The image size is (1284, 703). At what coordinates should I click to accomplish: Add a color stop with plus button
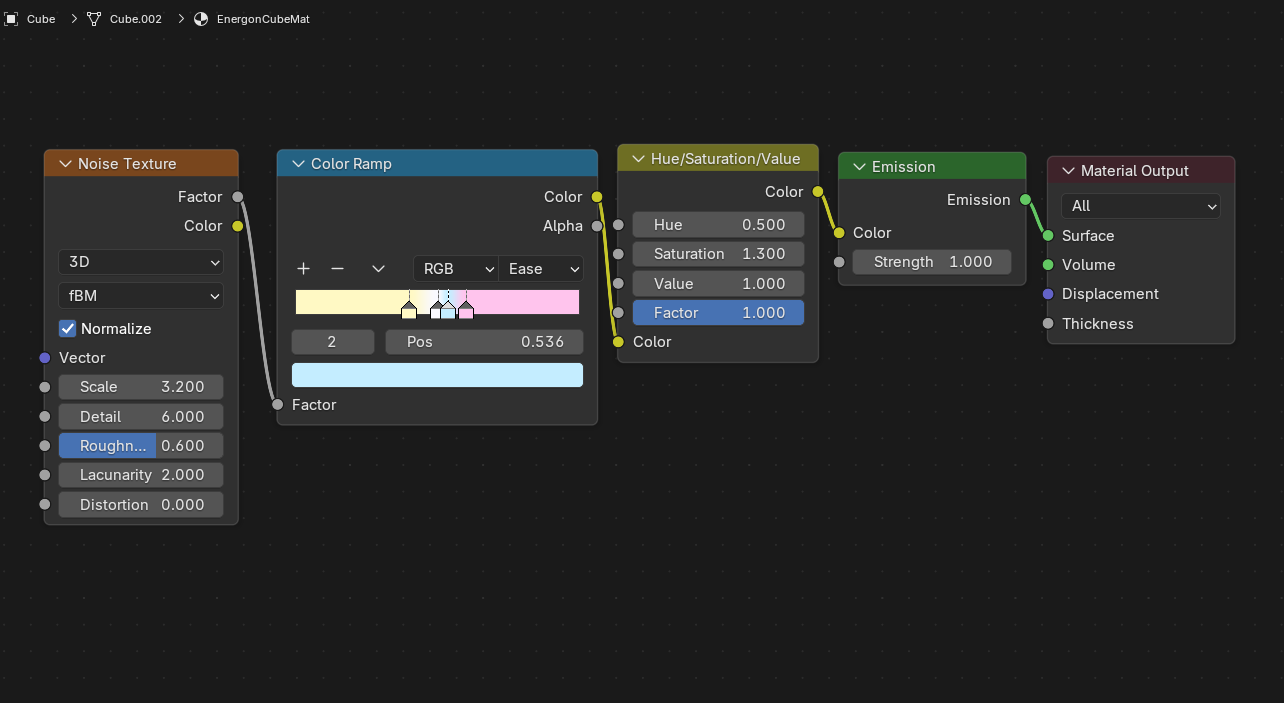pyautogui.click(x=304, y=269)
